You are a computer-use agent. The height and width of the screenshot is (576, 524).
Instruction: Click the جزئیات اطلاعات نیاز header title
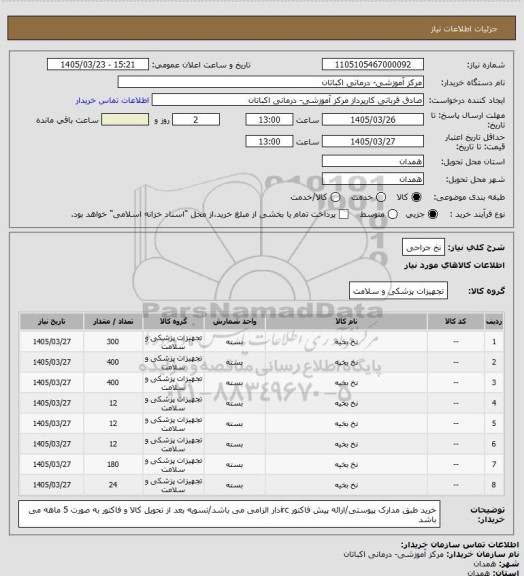(x=464, y=29)
